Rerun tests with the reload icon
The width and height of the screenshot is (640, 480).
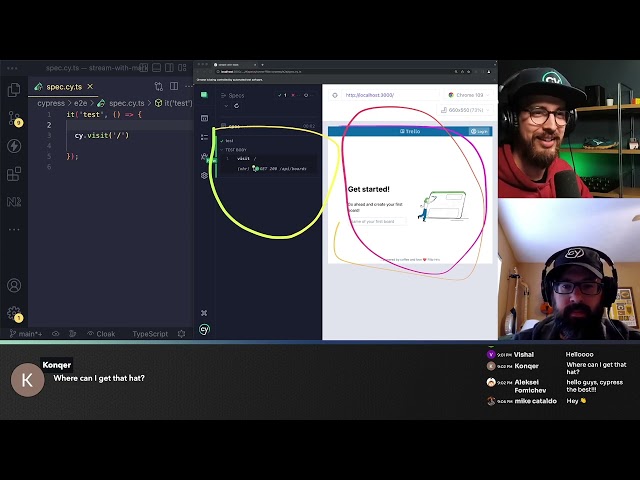coord(236,106)
